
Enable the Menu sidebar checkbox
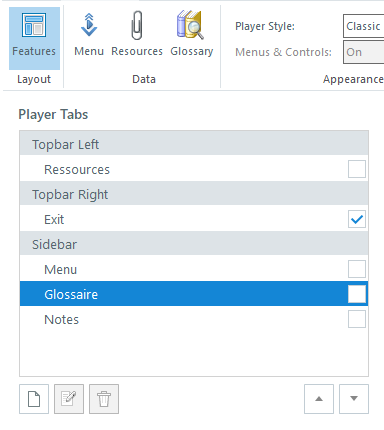click(357, 269)
